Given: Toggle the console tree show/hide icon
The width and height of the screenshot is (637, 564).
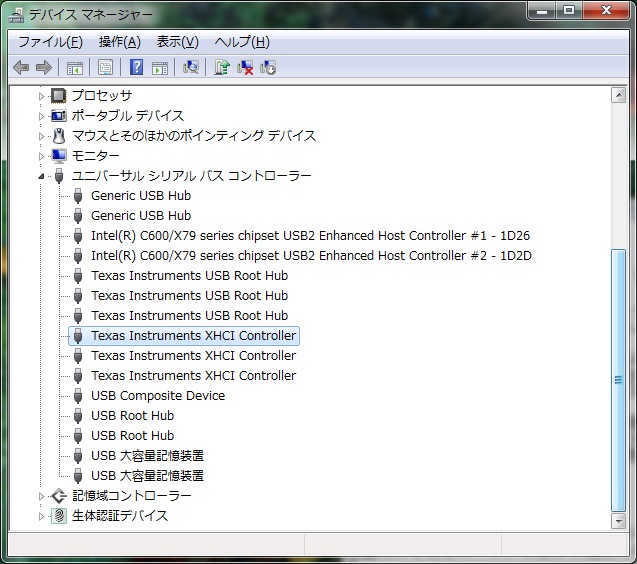Looking at the screenshot, I should pos(75,67).
